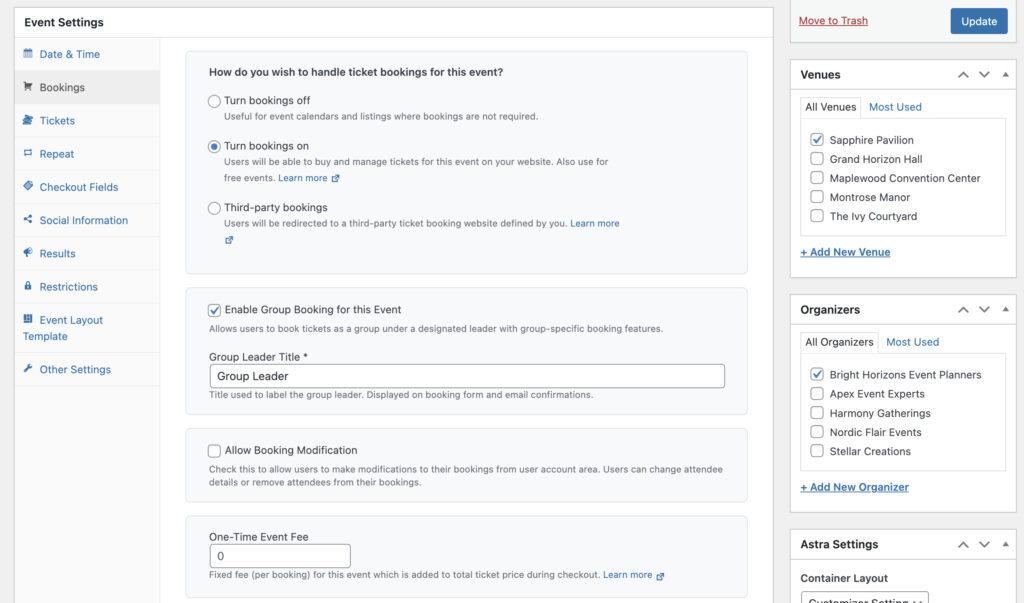Viewport: 1024px width, 603px height.
Task: Click the ticket icon next to Tickets
Action: point(28,120)
